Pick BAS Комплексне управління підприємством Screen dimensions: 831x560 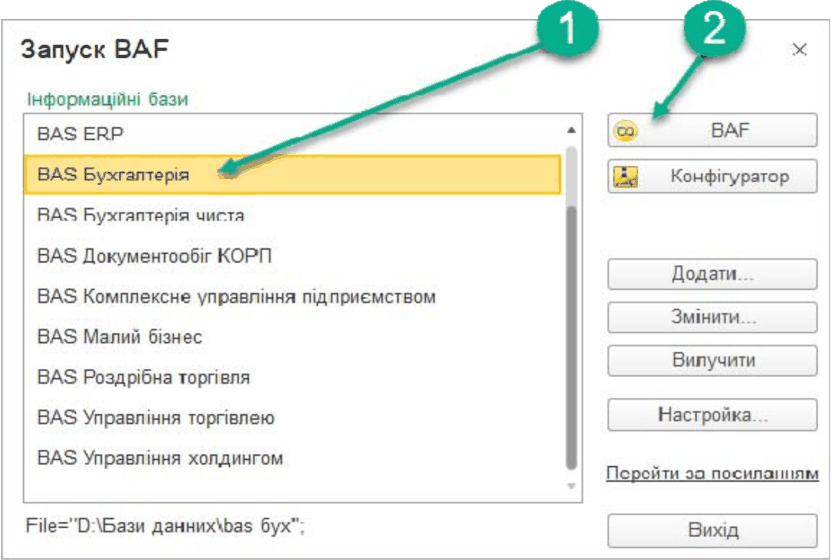coord(293,296)
